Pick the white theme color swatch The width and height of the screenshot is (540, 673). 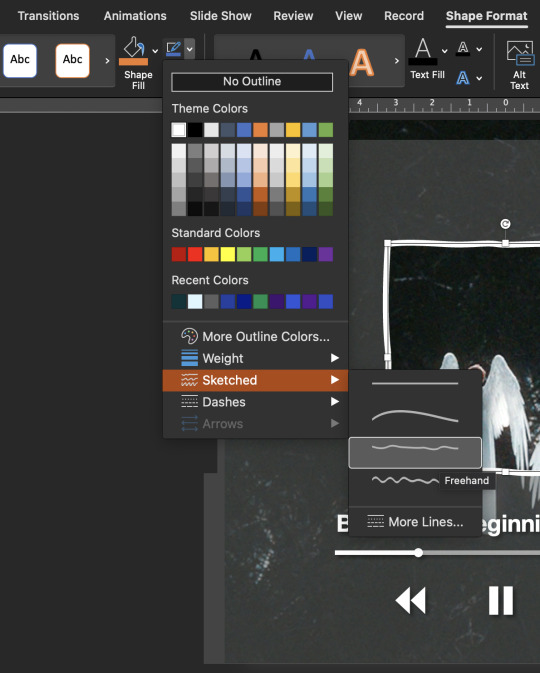pyautogui.click(x=179, y=130)
